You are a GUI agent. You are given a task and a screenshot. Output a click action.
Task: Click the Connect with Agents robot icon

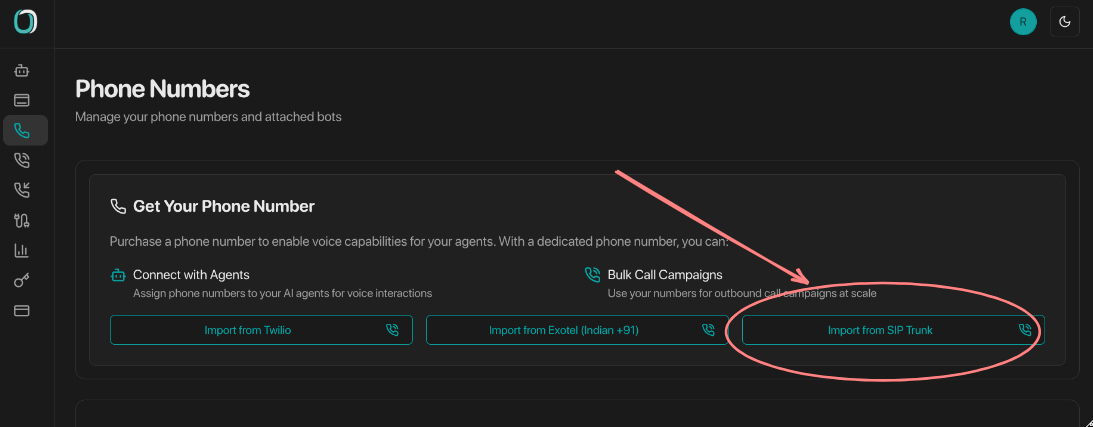[118, 274]
